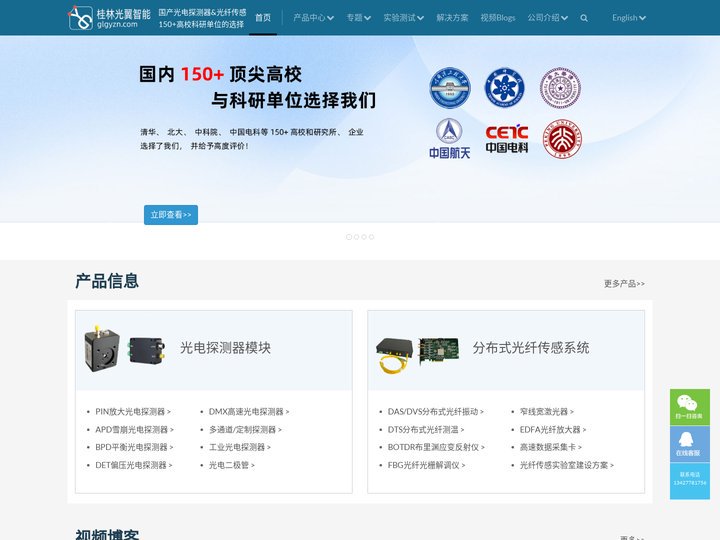Open DET偏压光电探测器 link
The image size is (720, 540).
[134, 465]
